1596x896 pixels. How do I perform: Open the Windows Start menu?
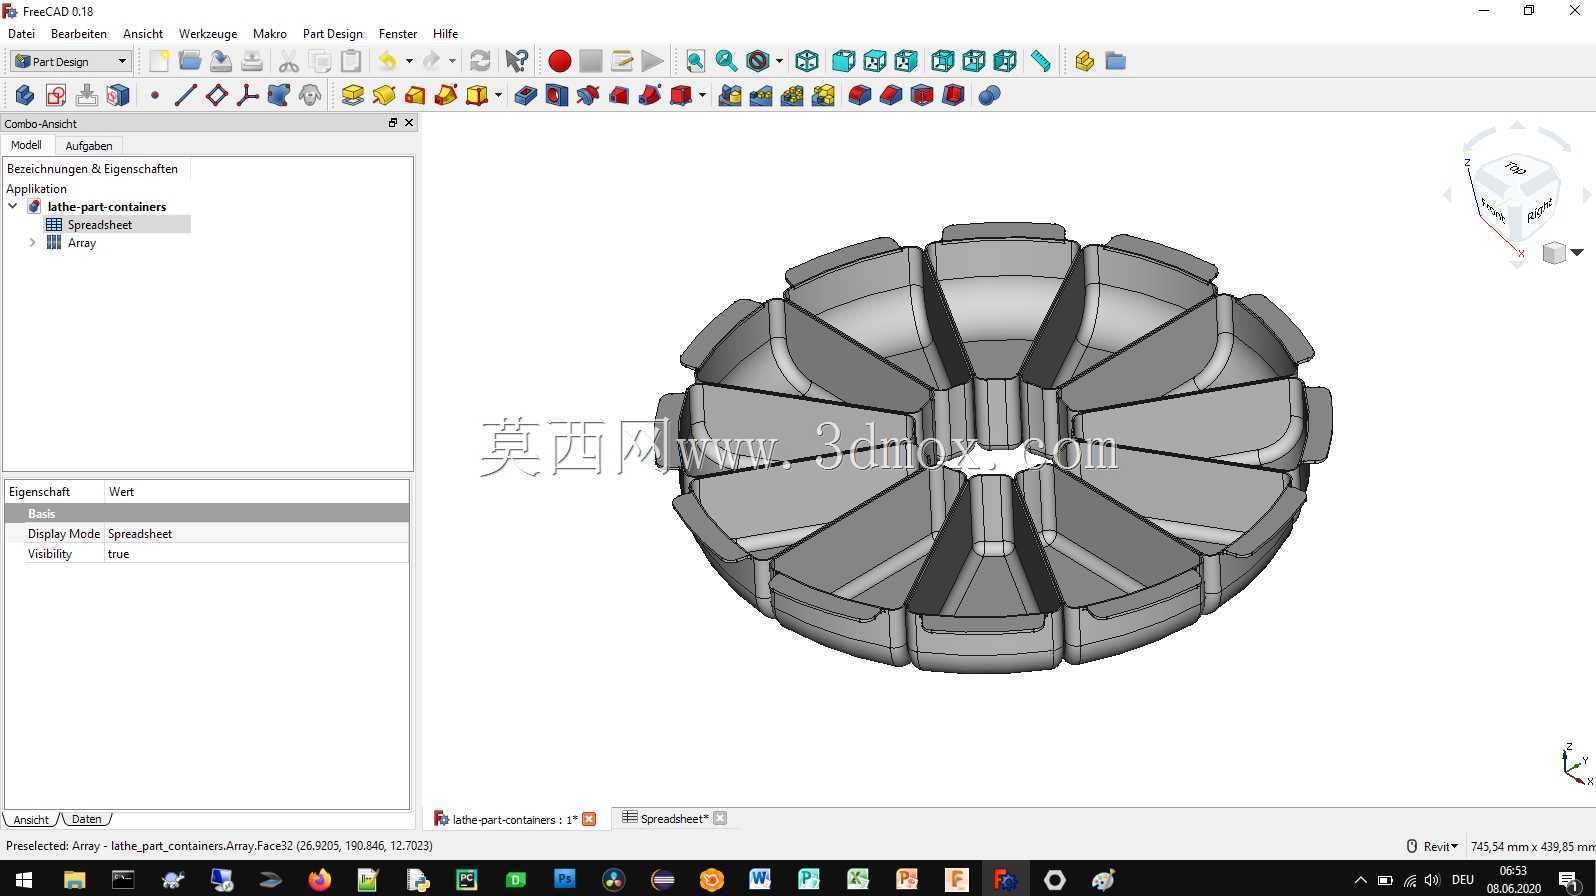point(24,880)
